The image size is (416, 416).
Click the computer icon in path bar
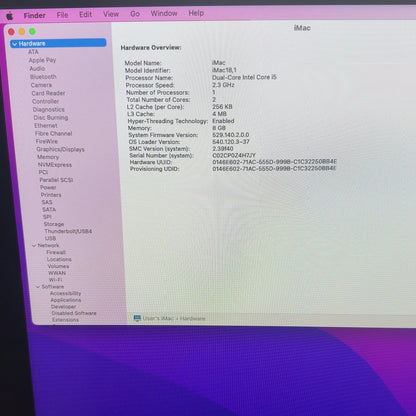137,318
